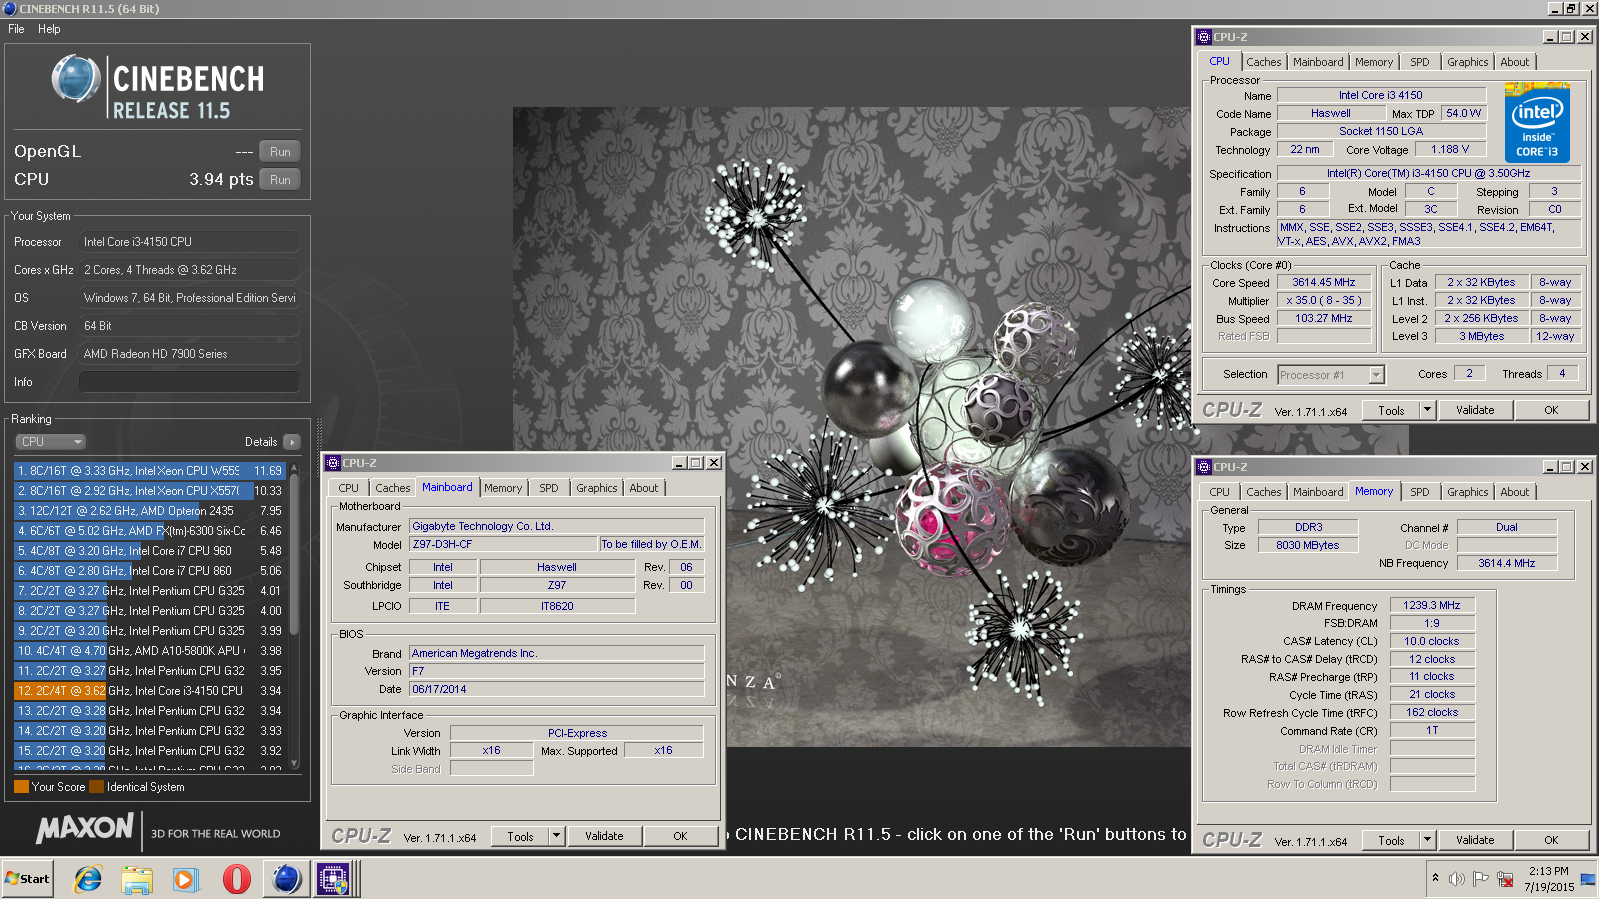Run the CPU benchmark

(x=280, y=180)
